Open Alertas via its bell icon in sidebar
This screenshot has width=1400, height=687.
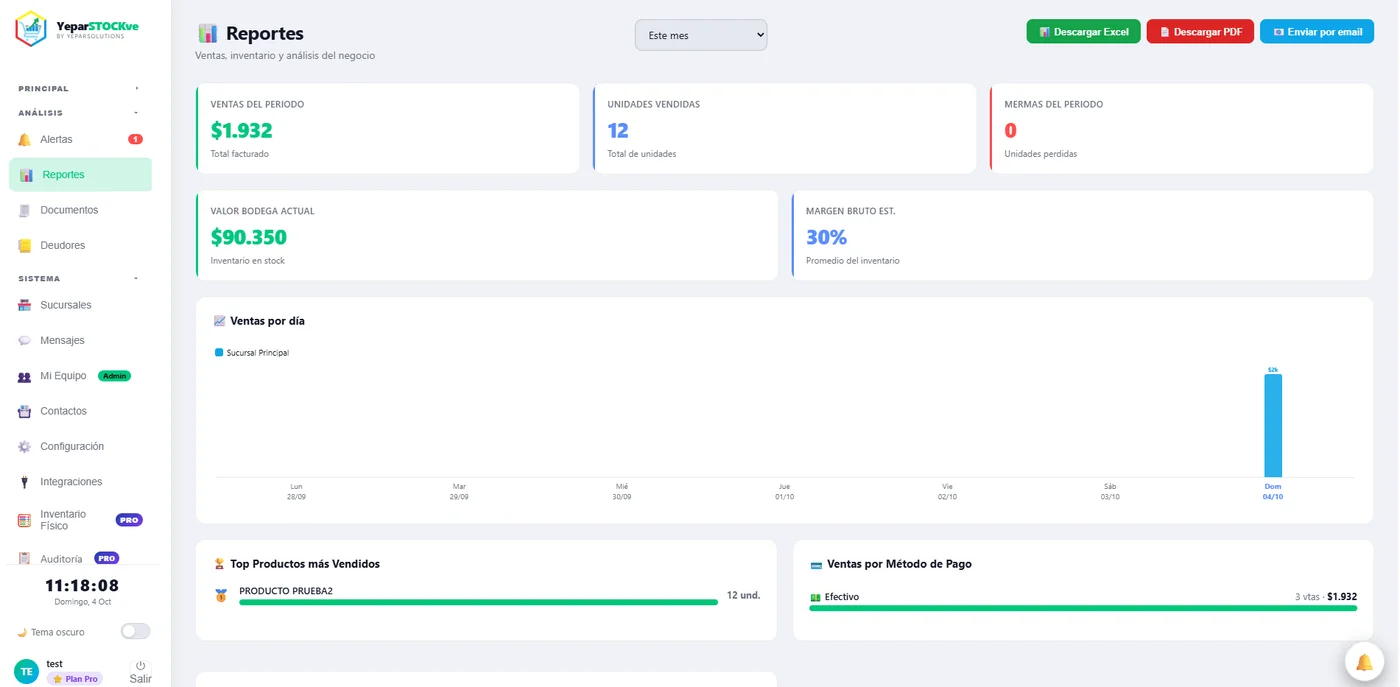coord(25,139)
